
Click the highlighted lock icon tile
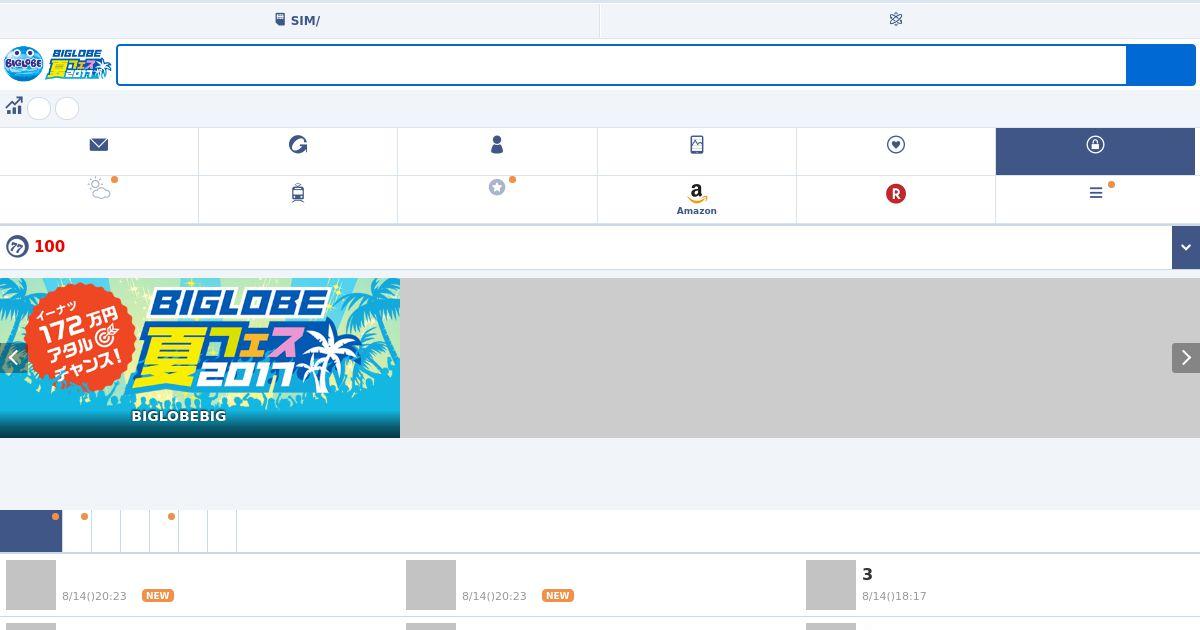1095,151
